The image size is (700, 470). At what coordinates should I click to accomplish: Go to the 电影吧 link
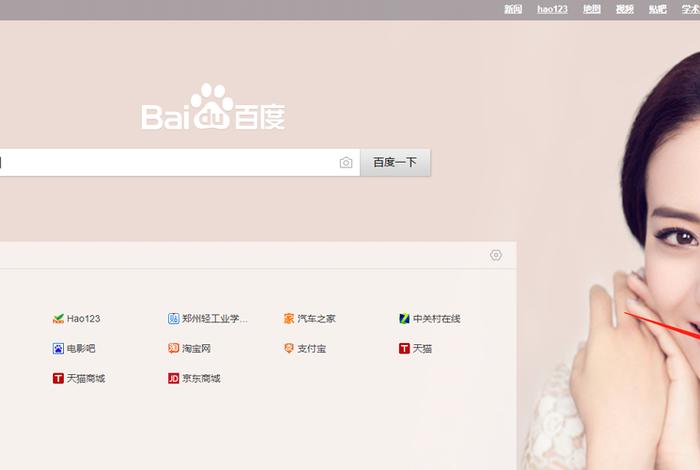click(81, 349)
